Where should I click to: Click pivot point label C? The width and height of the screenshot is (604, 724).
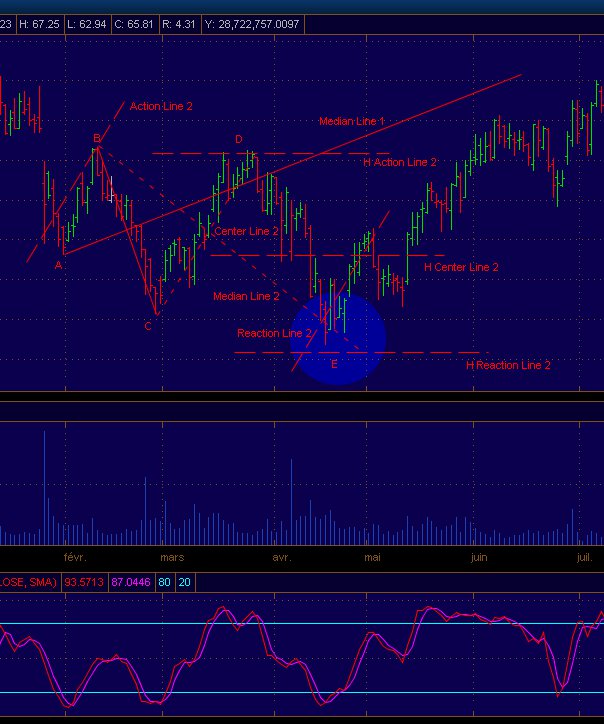click(148, 326)
